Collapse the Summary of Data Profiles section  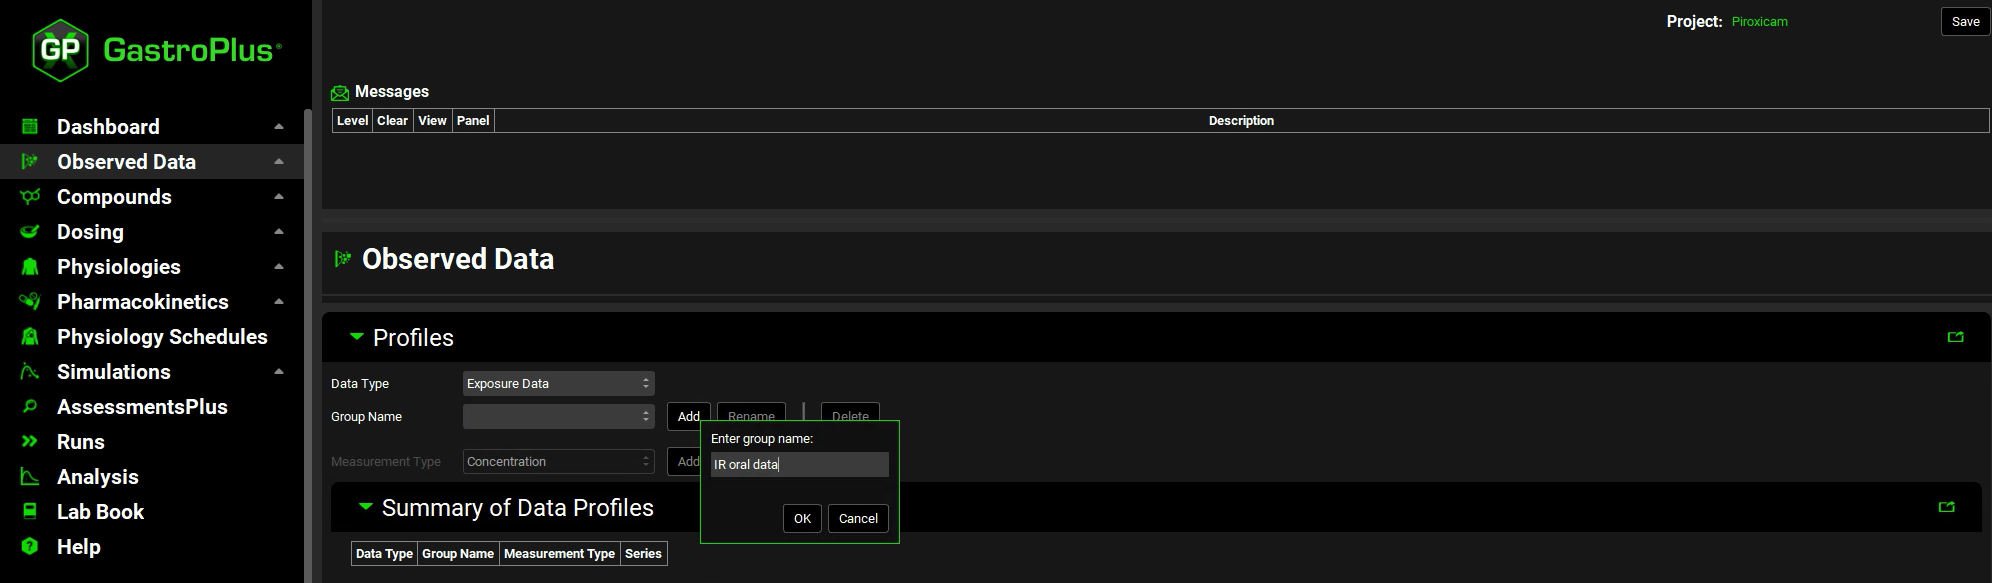pos(365,507)
